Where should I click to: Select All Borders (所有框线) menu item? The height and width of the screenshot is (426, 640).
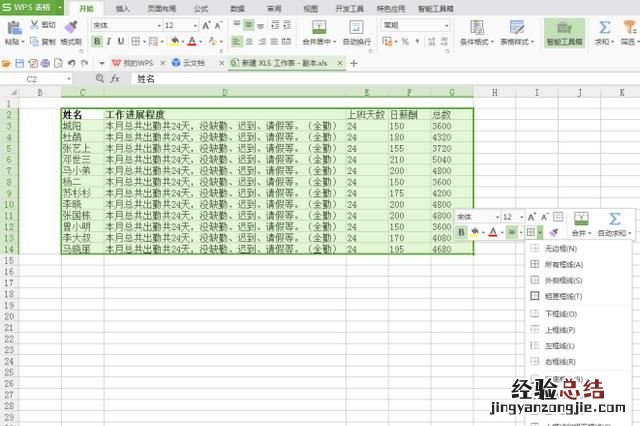pyautogui.click(x=578, y=264)
